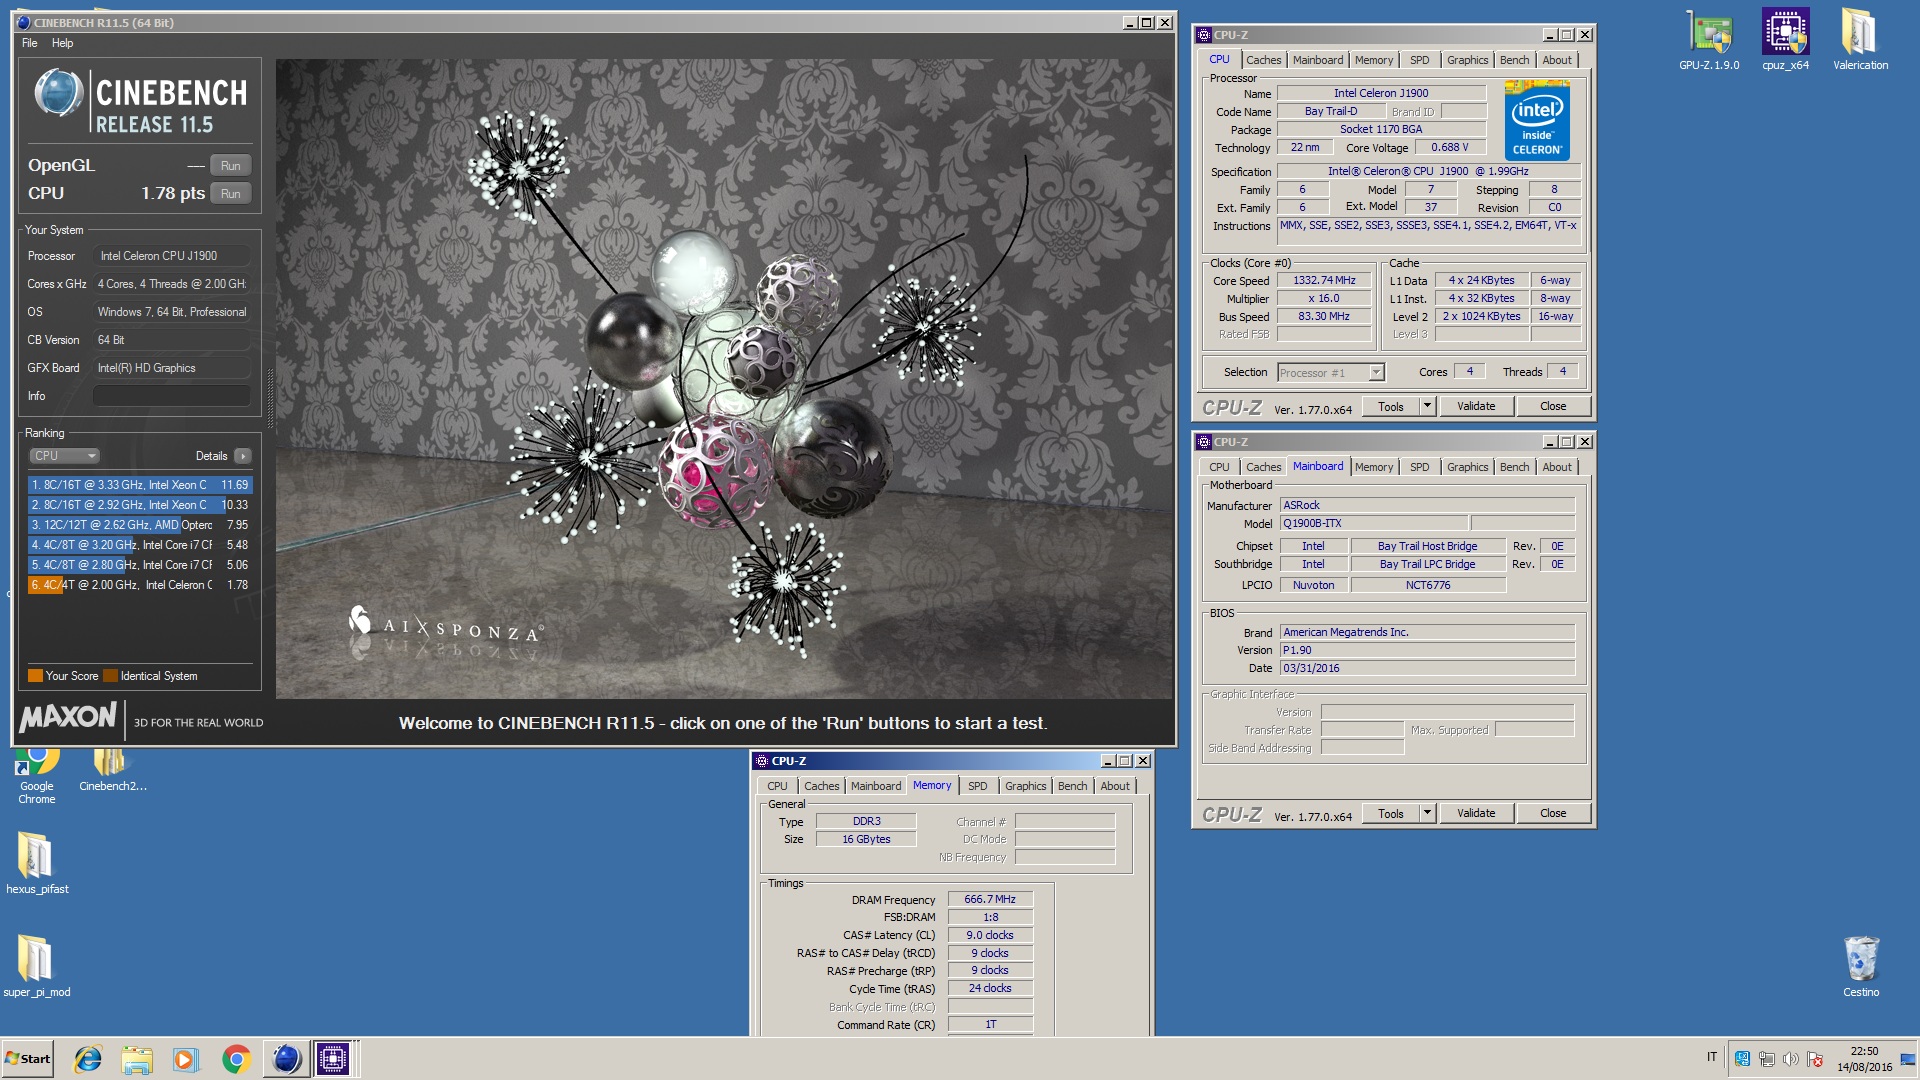Open Cinebench2 desktop folder
Screen dimensions: 1920x1080
(112, 770)
